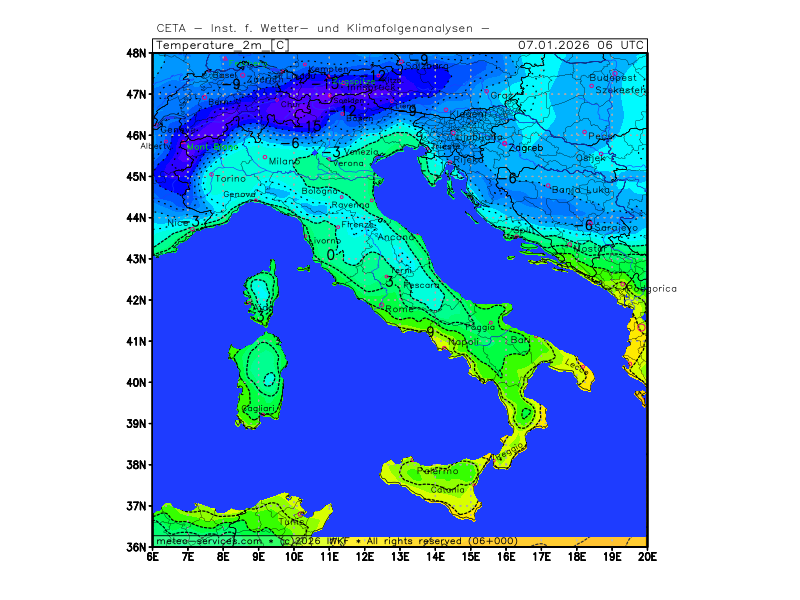Click the Zagreb city label
The width and height of the screenshot is (800, 600).
pyautogui.click(x=526, y=148)
